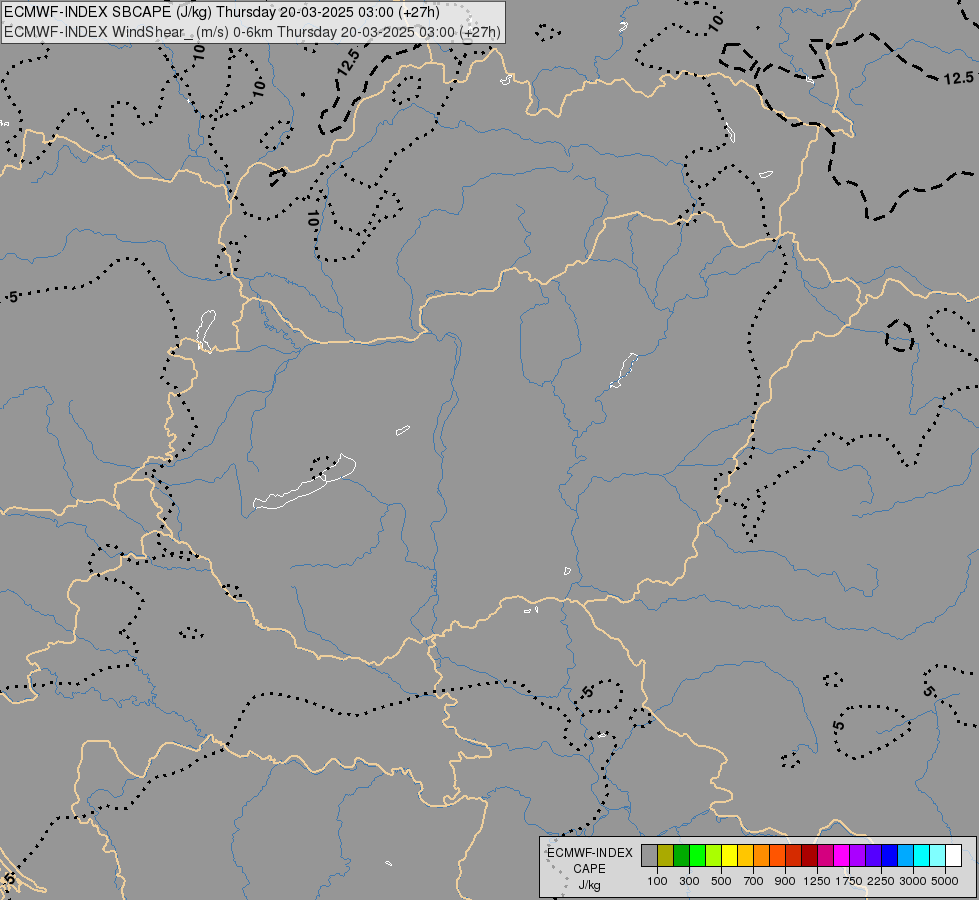
Task: Pick the pure blue legend swatch
Action: pyautogui.click(x=889, y=855)
